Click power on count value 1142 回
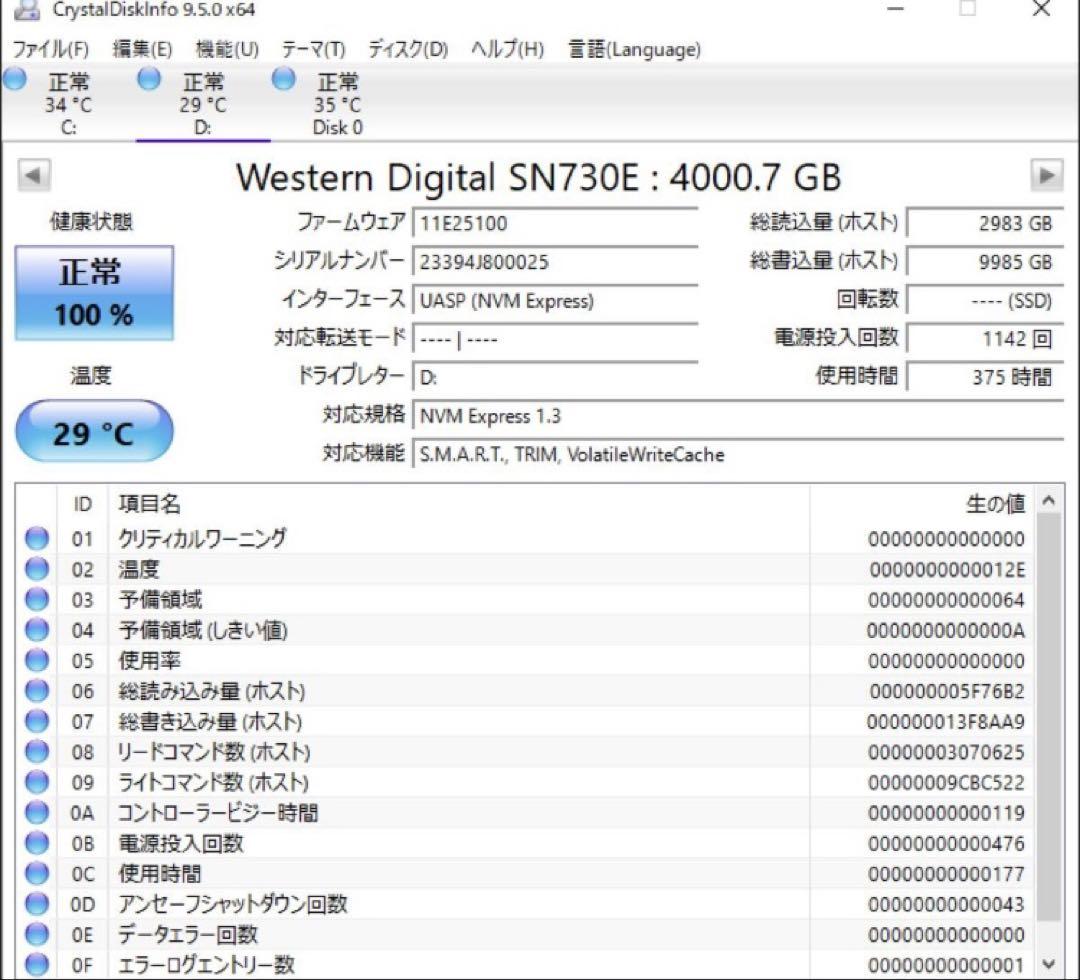This screenshot has width=1080, height=980. click(x=985, y=339)
